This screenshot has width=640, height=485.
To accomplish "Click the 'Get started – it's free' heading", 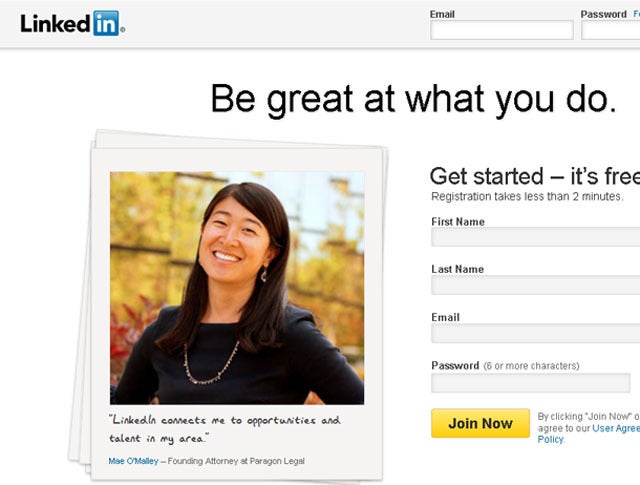I will [x=535, y=176].
